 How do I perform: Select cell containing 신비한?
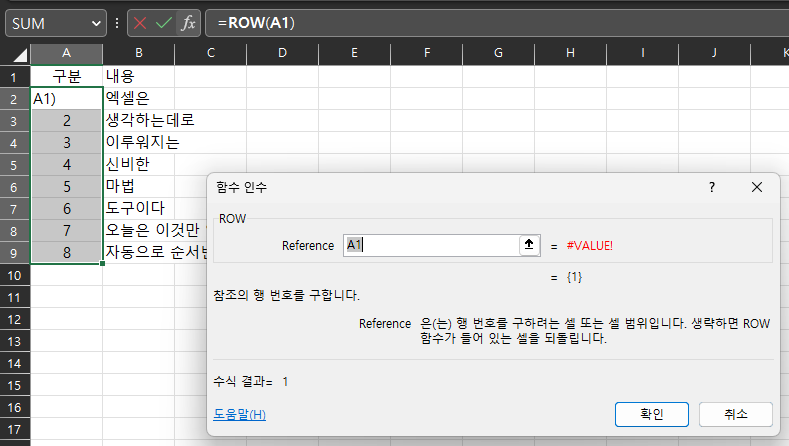[x=139, y=165]
